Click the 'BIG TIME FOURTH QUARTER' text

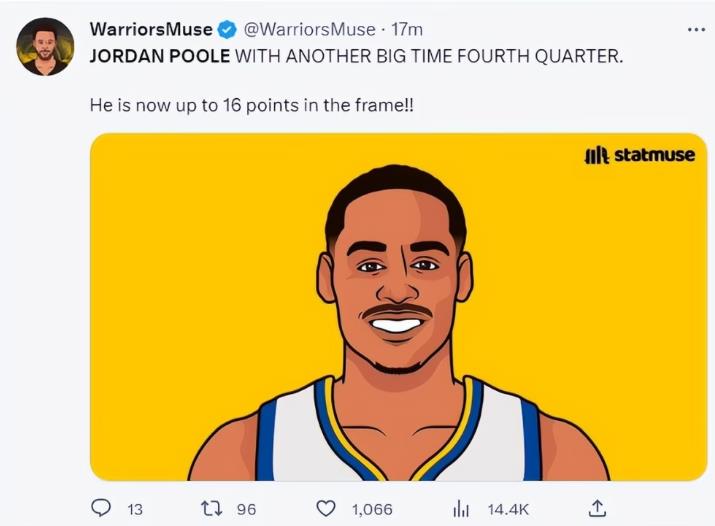pos(498,55)
